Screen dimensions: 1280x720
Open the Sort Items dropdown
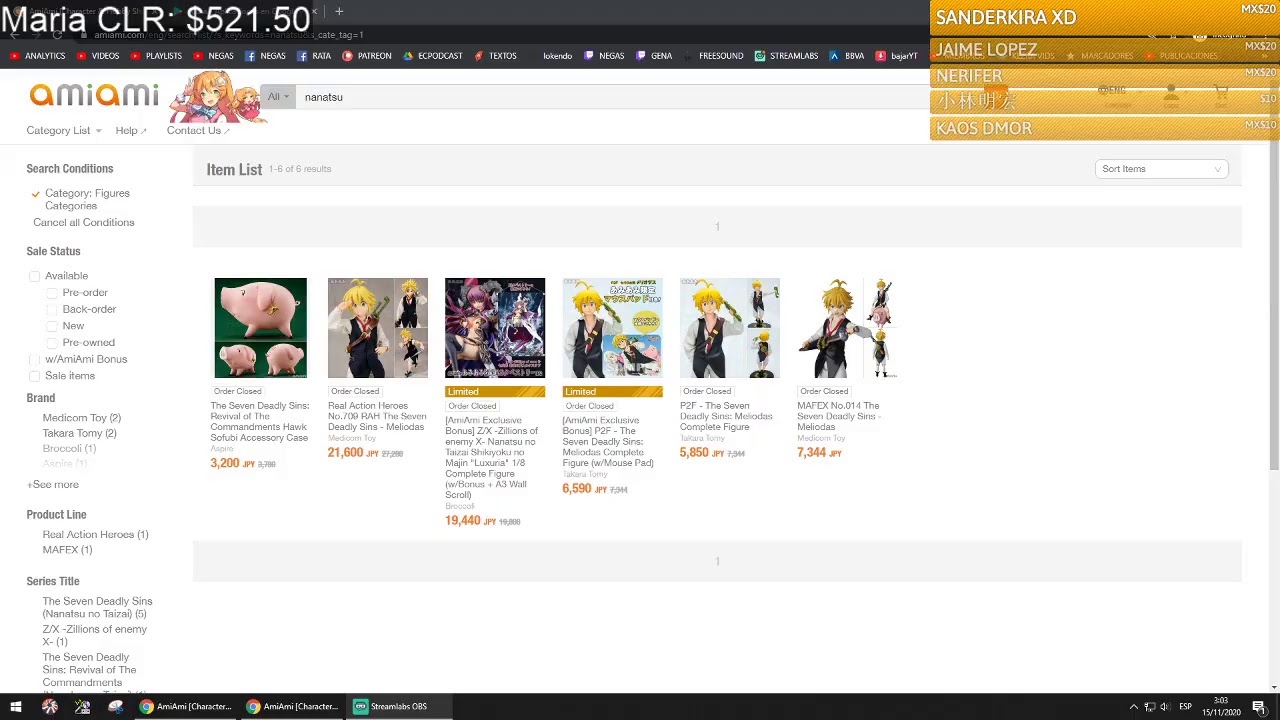(x=1162, y=169)
